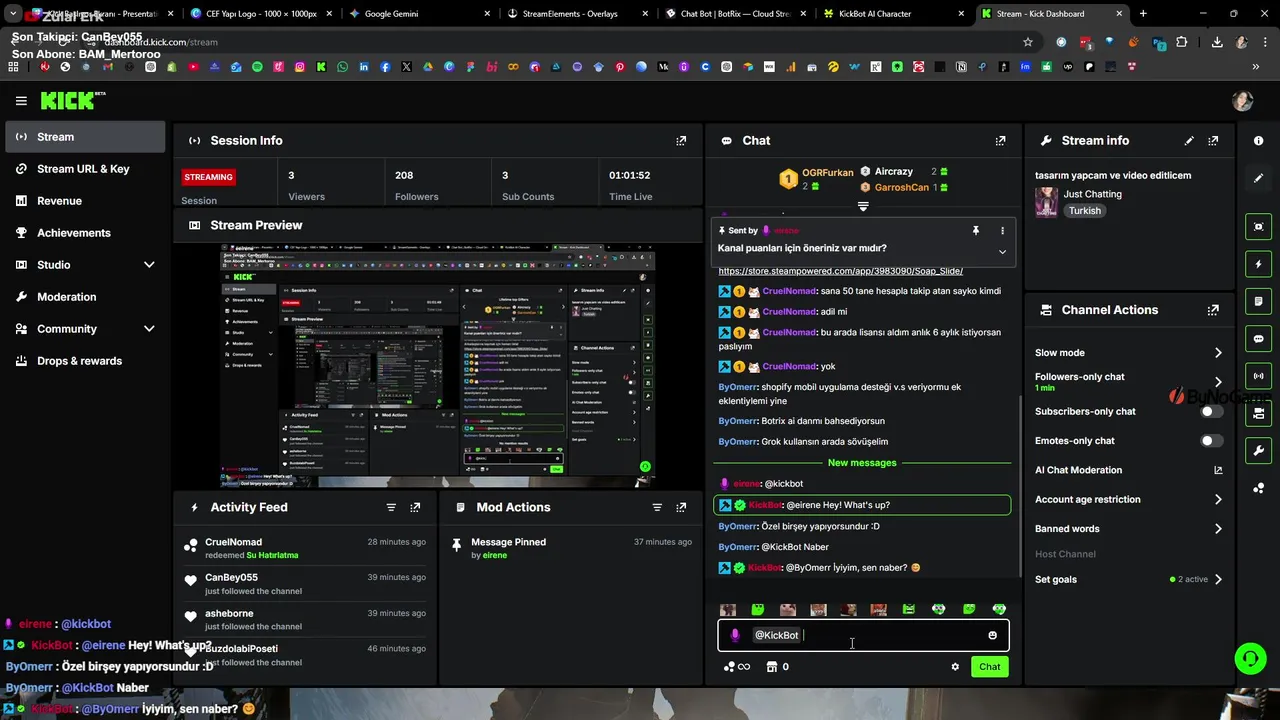
Task: Click the green help bubble icon
Action: [1250, 658]
